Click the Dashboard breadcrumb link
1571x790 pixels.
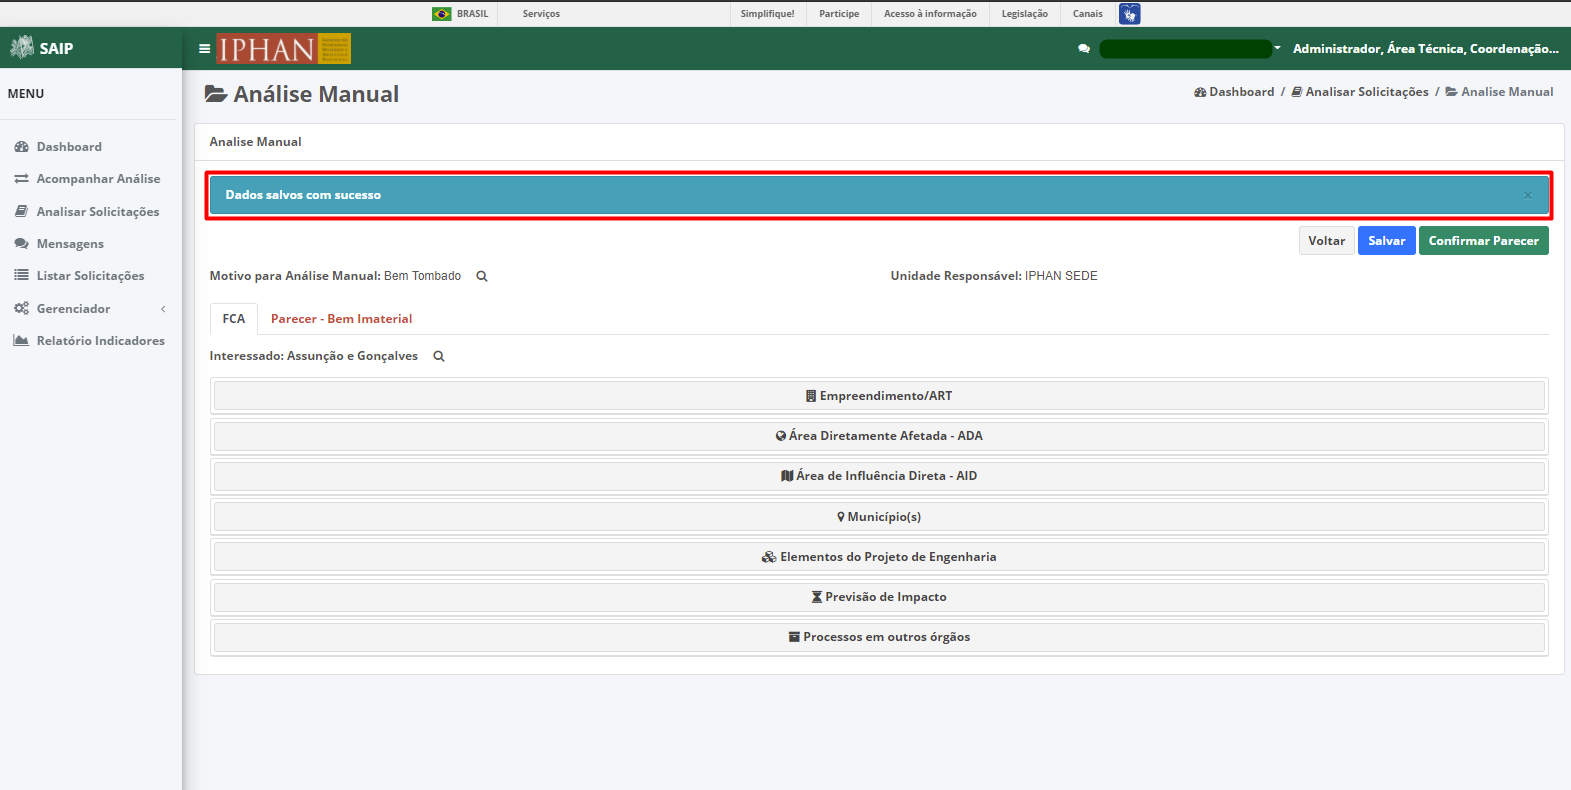tap(1234, 92)
